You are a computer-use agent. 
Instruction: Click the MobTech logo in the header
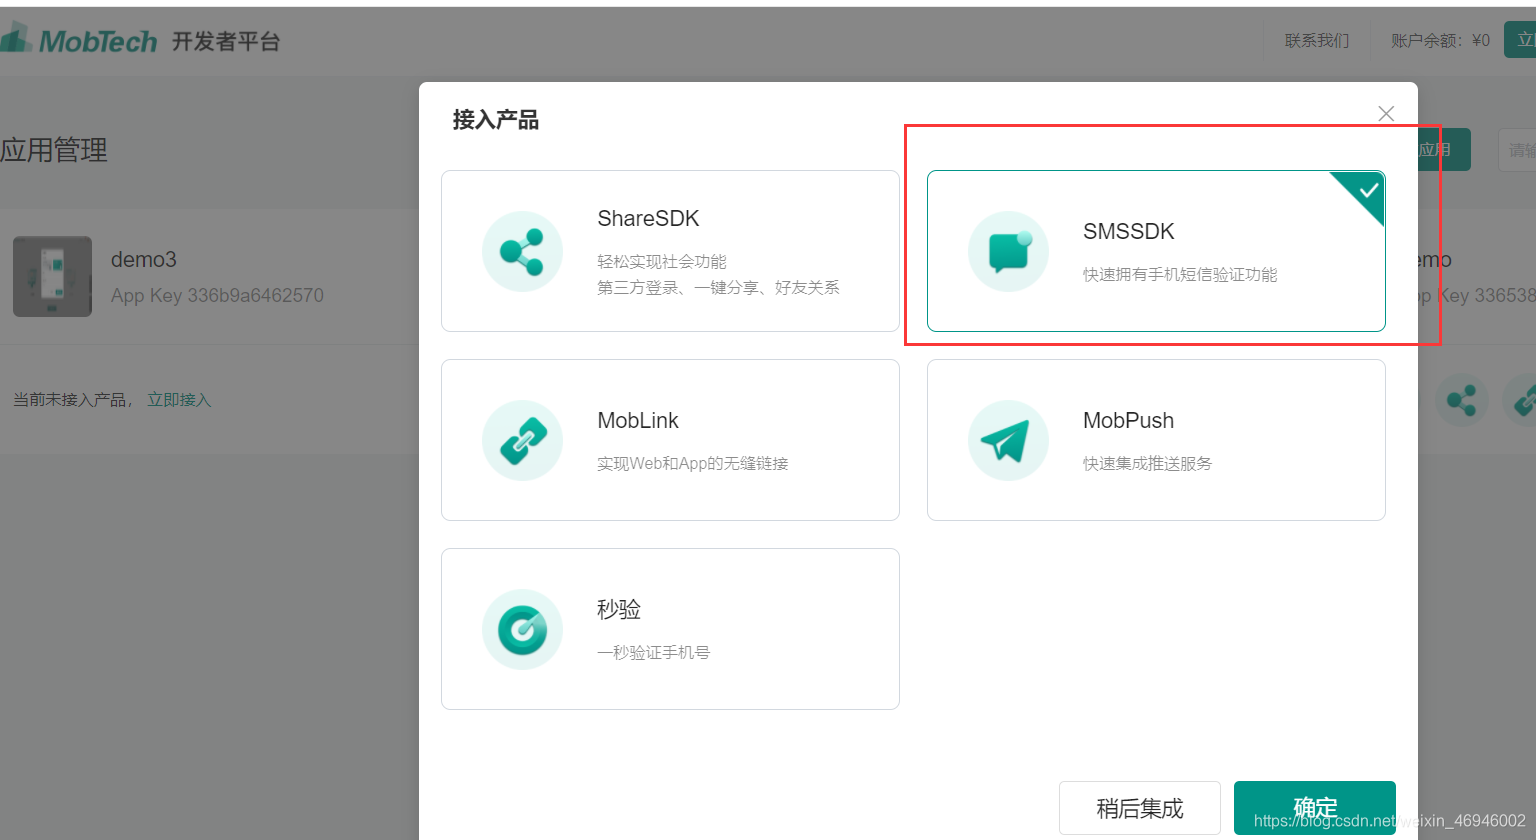(79, 40)
